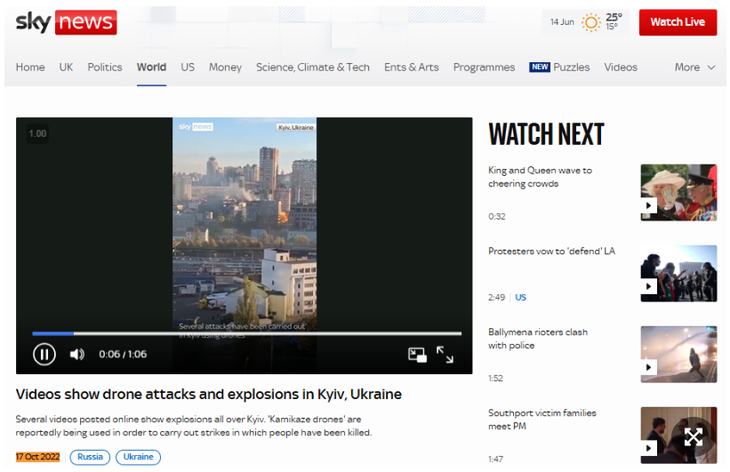Select the Russia topic tag
The image size is (730, 472).
coord(90,457)
